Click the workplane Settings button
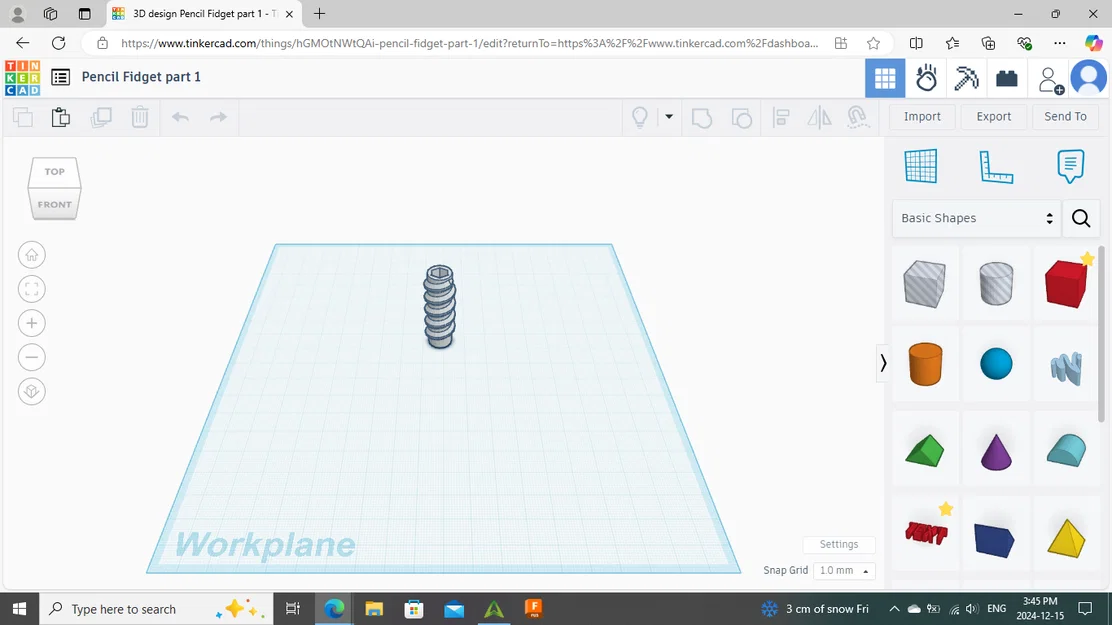 [839, 544]
